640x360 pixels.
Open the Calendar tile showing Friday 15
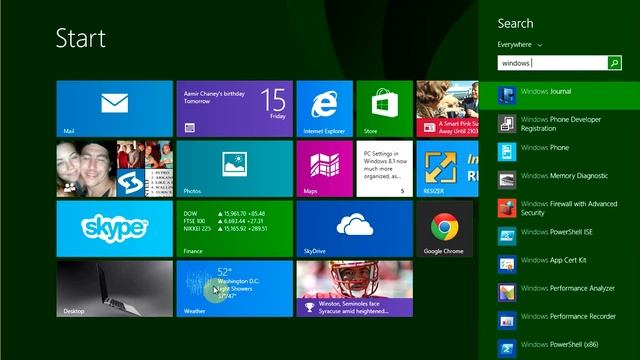235,109
